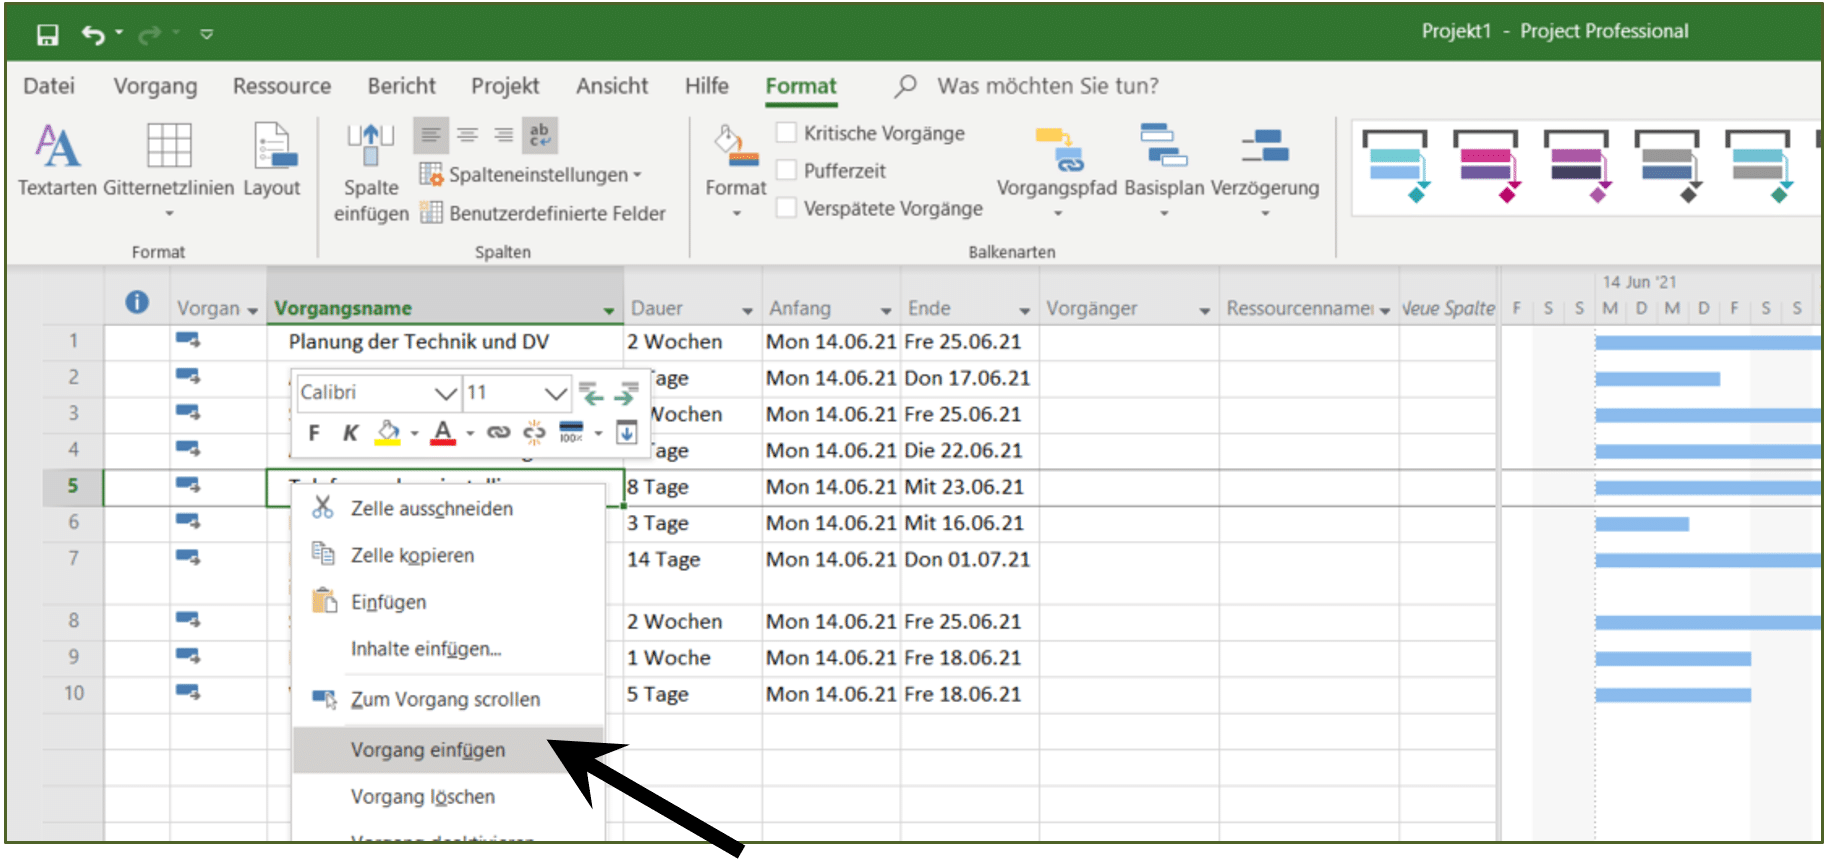This screenshot has width=1831, height=862.
Task: Check Verspätete Vorgänge option
Action: point(787,208)
